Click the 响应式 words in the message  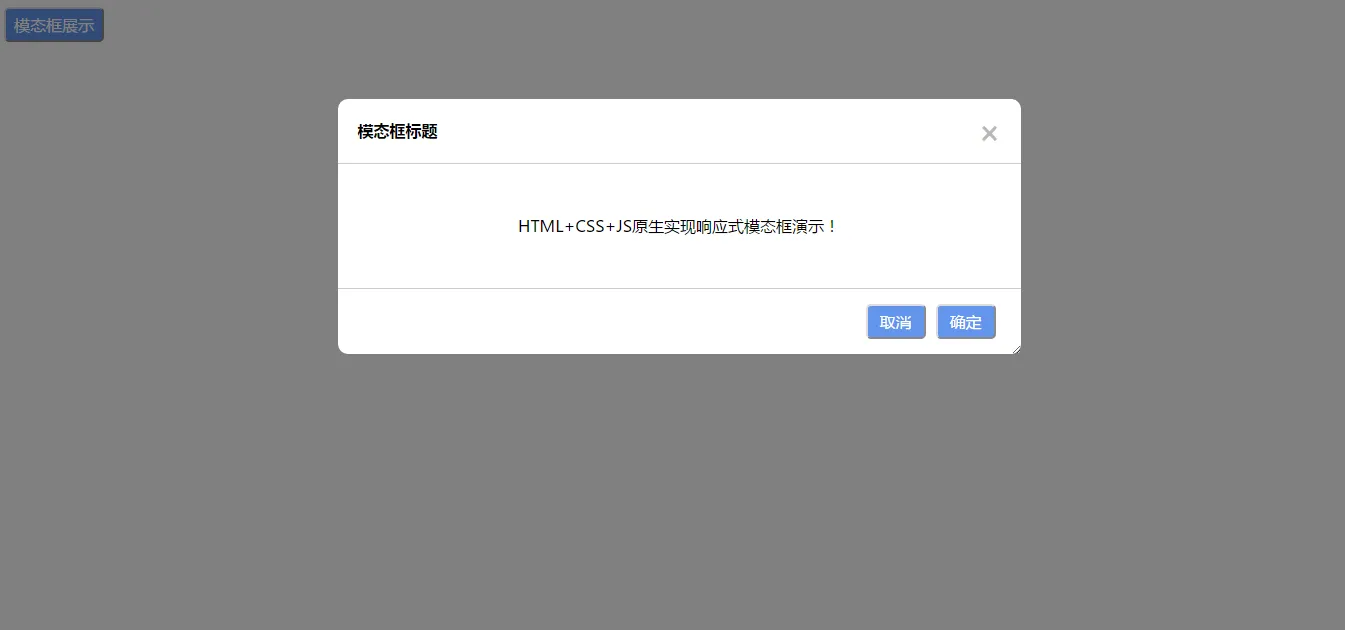tap(720, 226)
